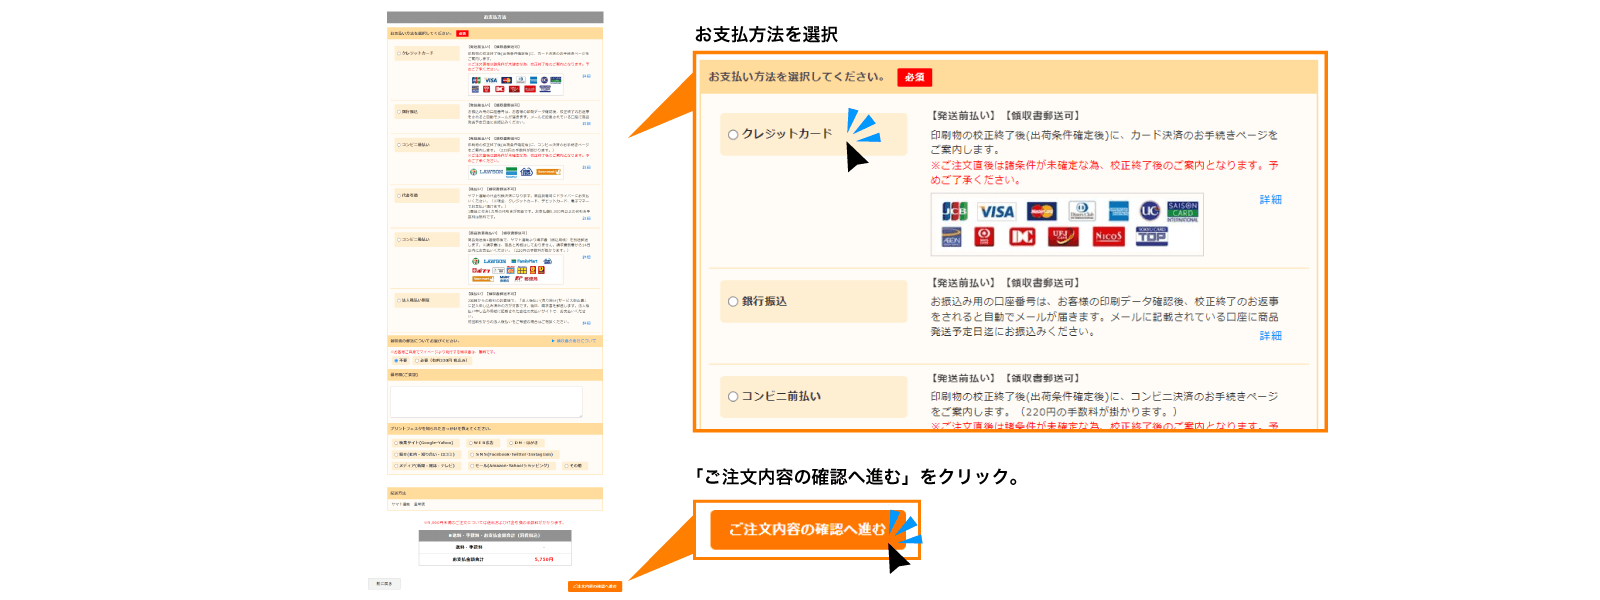Open the blue receipt info link in preview
This screenshot has height=600, width=1600.
click(574, 341)
